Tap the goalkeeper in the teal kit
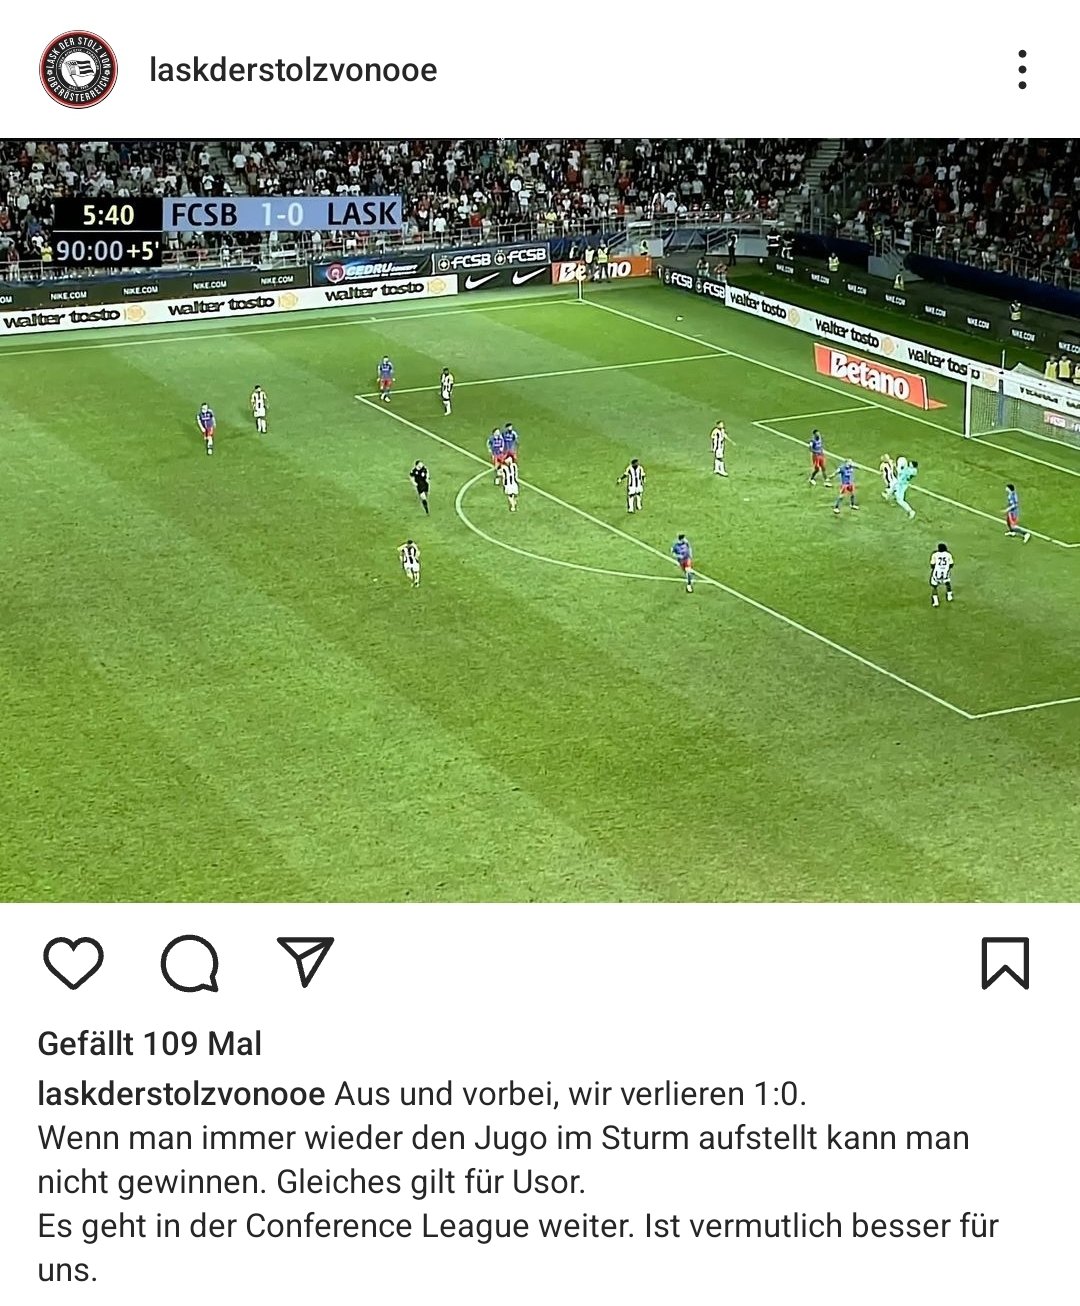Viewport: 1080px width, 1306px height. pyautogui.click(x=904, y=487)
